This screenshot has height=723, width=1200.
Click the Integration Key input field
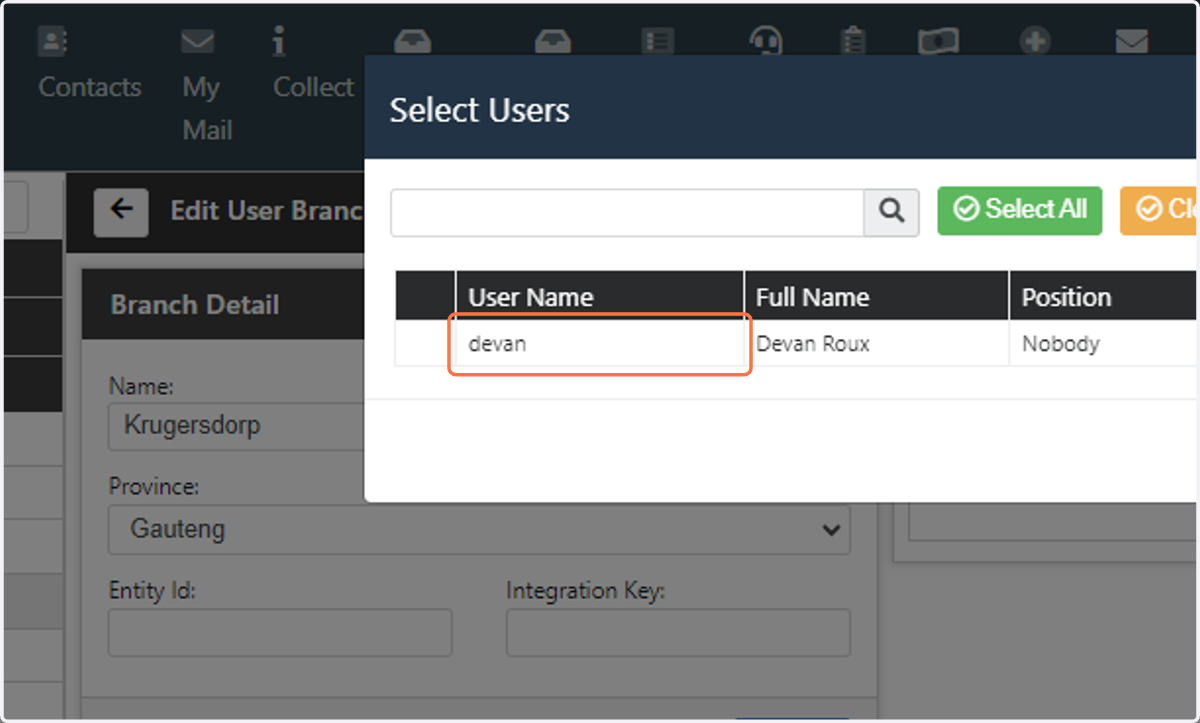[x=678, y=632]
